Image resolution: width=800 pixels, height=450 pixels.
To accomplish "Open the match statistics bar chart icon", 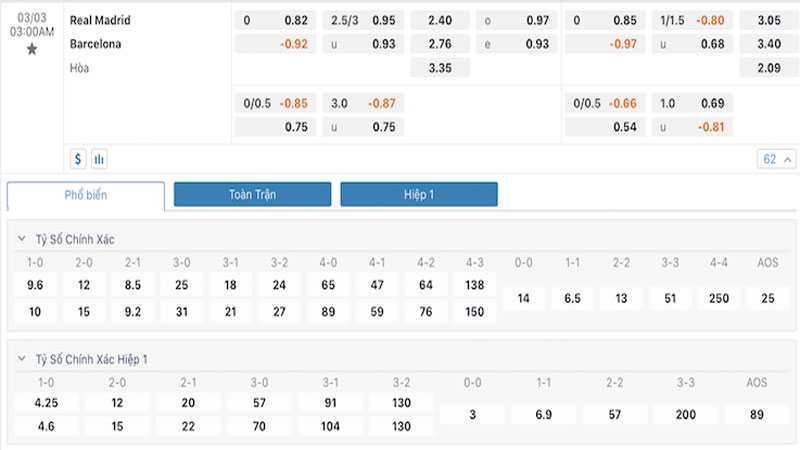I will tap(99, 159).
